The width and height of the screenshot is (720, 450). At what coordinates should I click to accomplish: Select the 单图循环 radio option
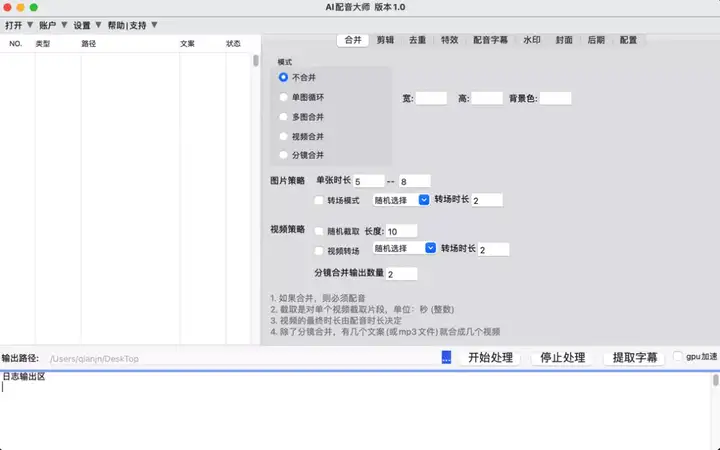click(283, 97)
